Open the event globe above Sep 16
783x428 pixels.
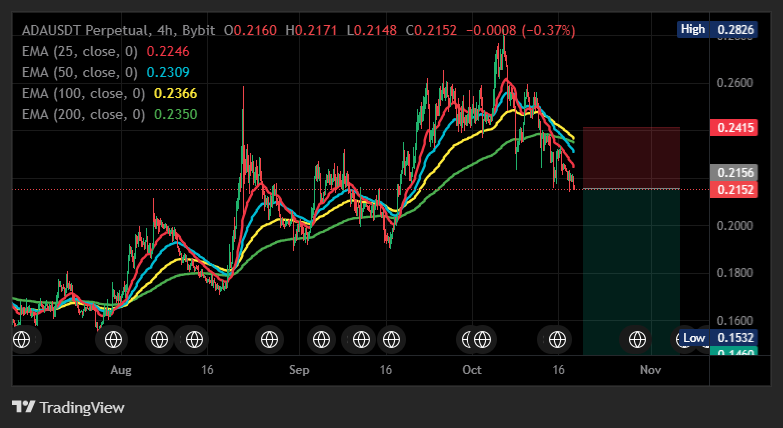(x=392, y=340)
